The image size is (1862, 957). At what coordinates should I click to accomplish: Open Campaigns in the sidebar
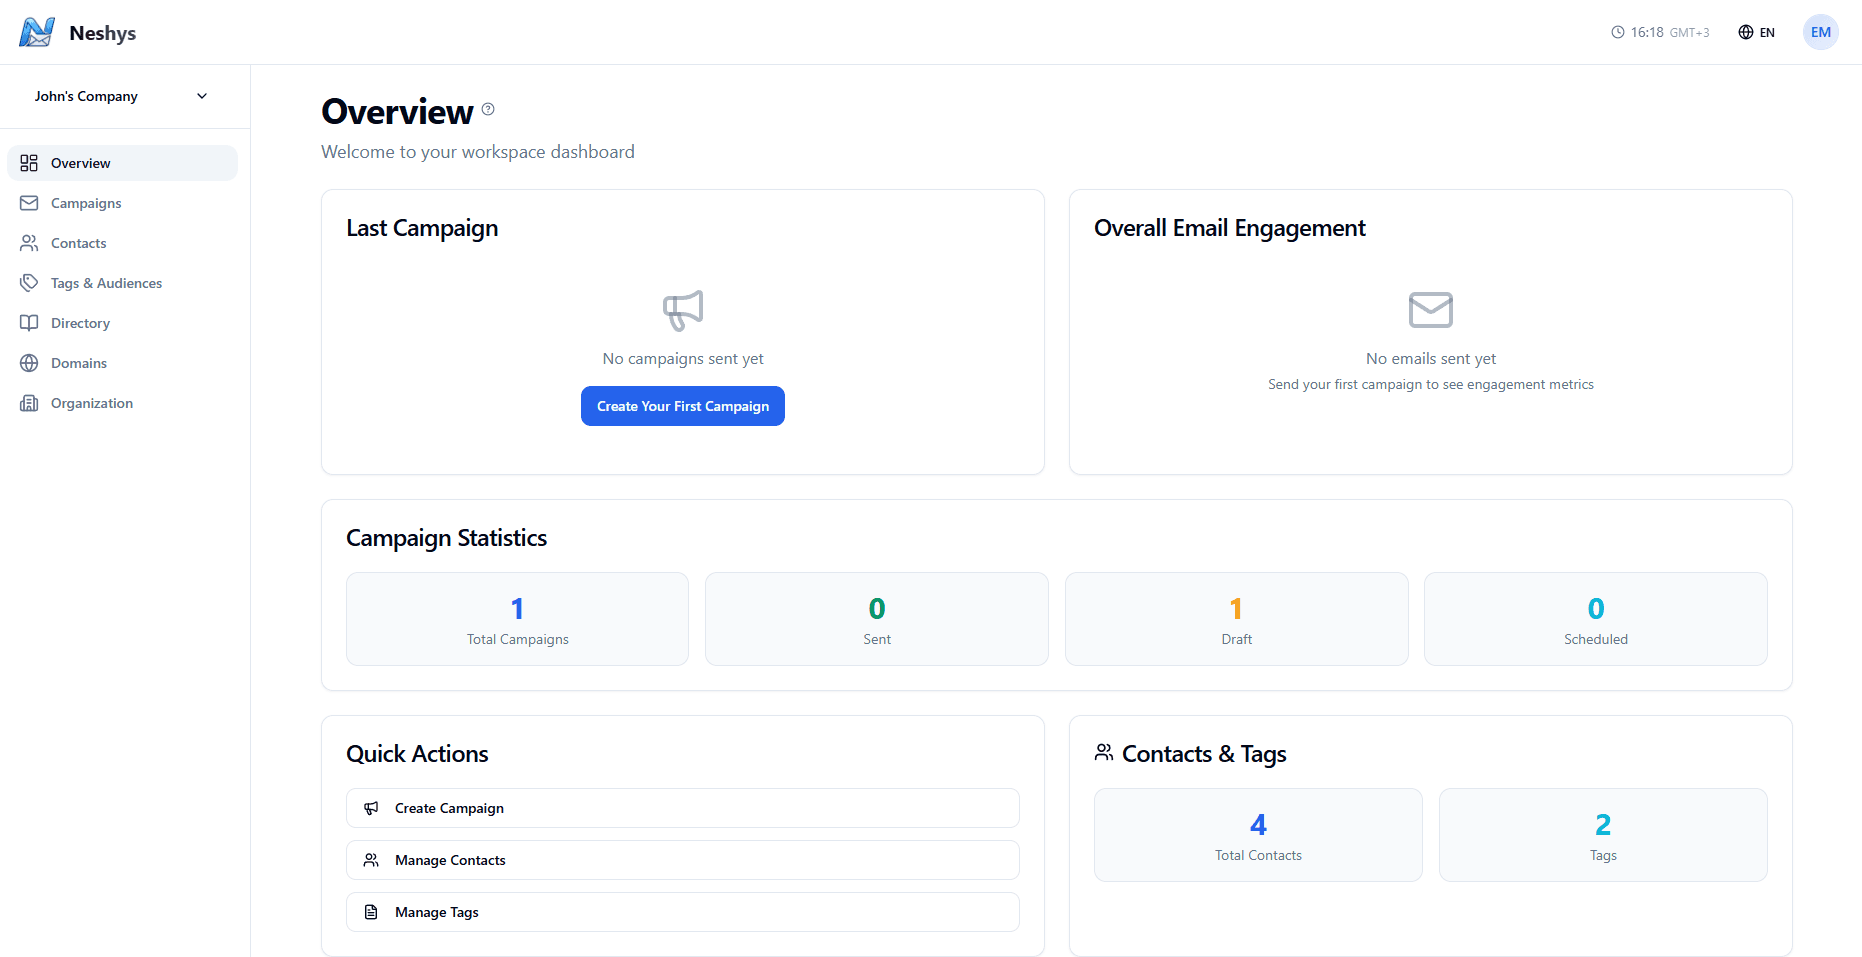point(86,203)
